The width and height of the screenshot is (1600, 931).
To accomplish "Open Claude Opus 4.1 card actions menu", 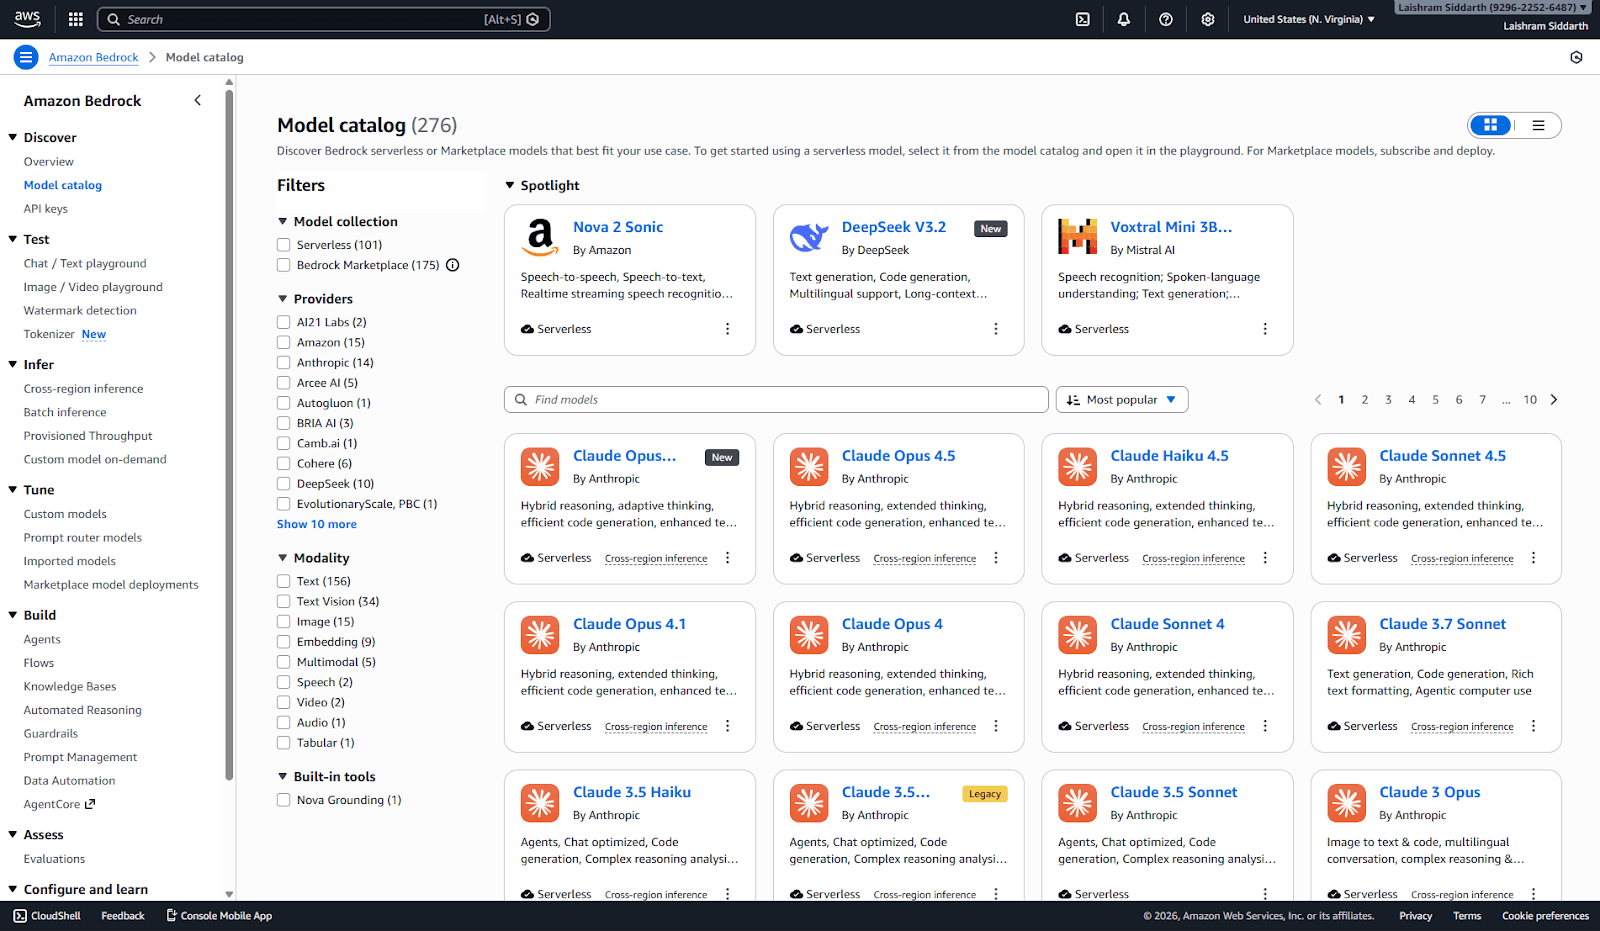I will 727,726.
